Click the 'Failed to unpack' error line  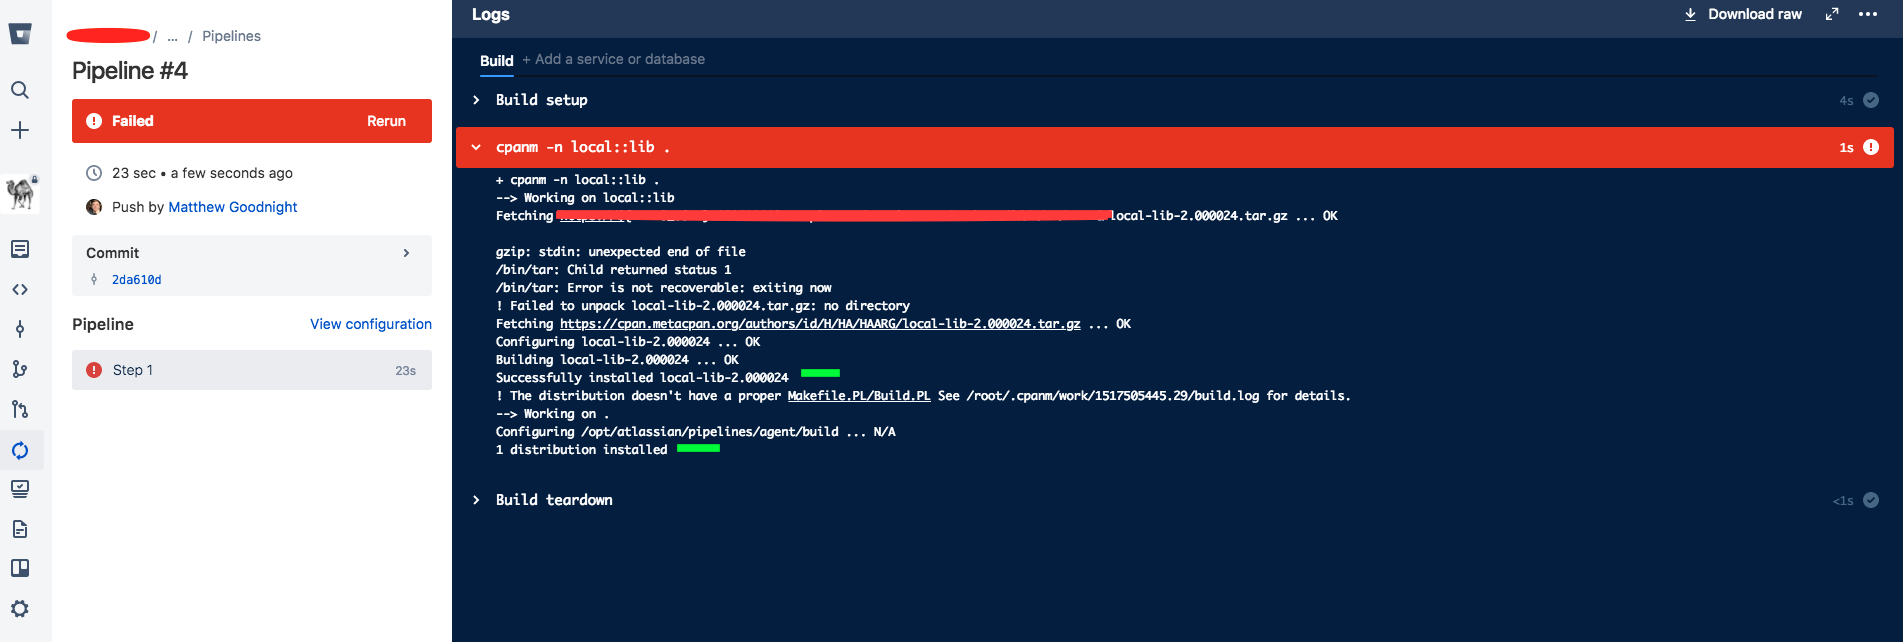click(x=703, y=306)
